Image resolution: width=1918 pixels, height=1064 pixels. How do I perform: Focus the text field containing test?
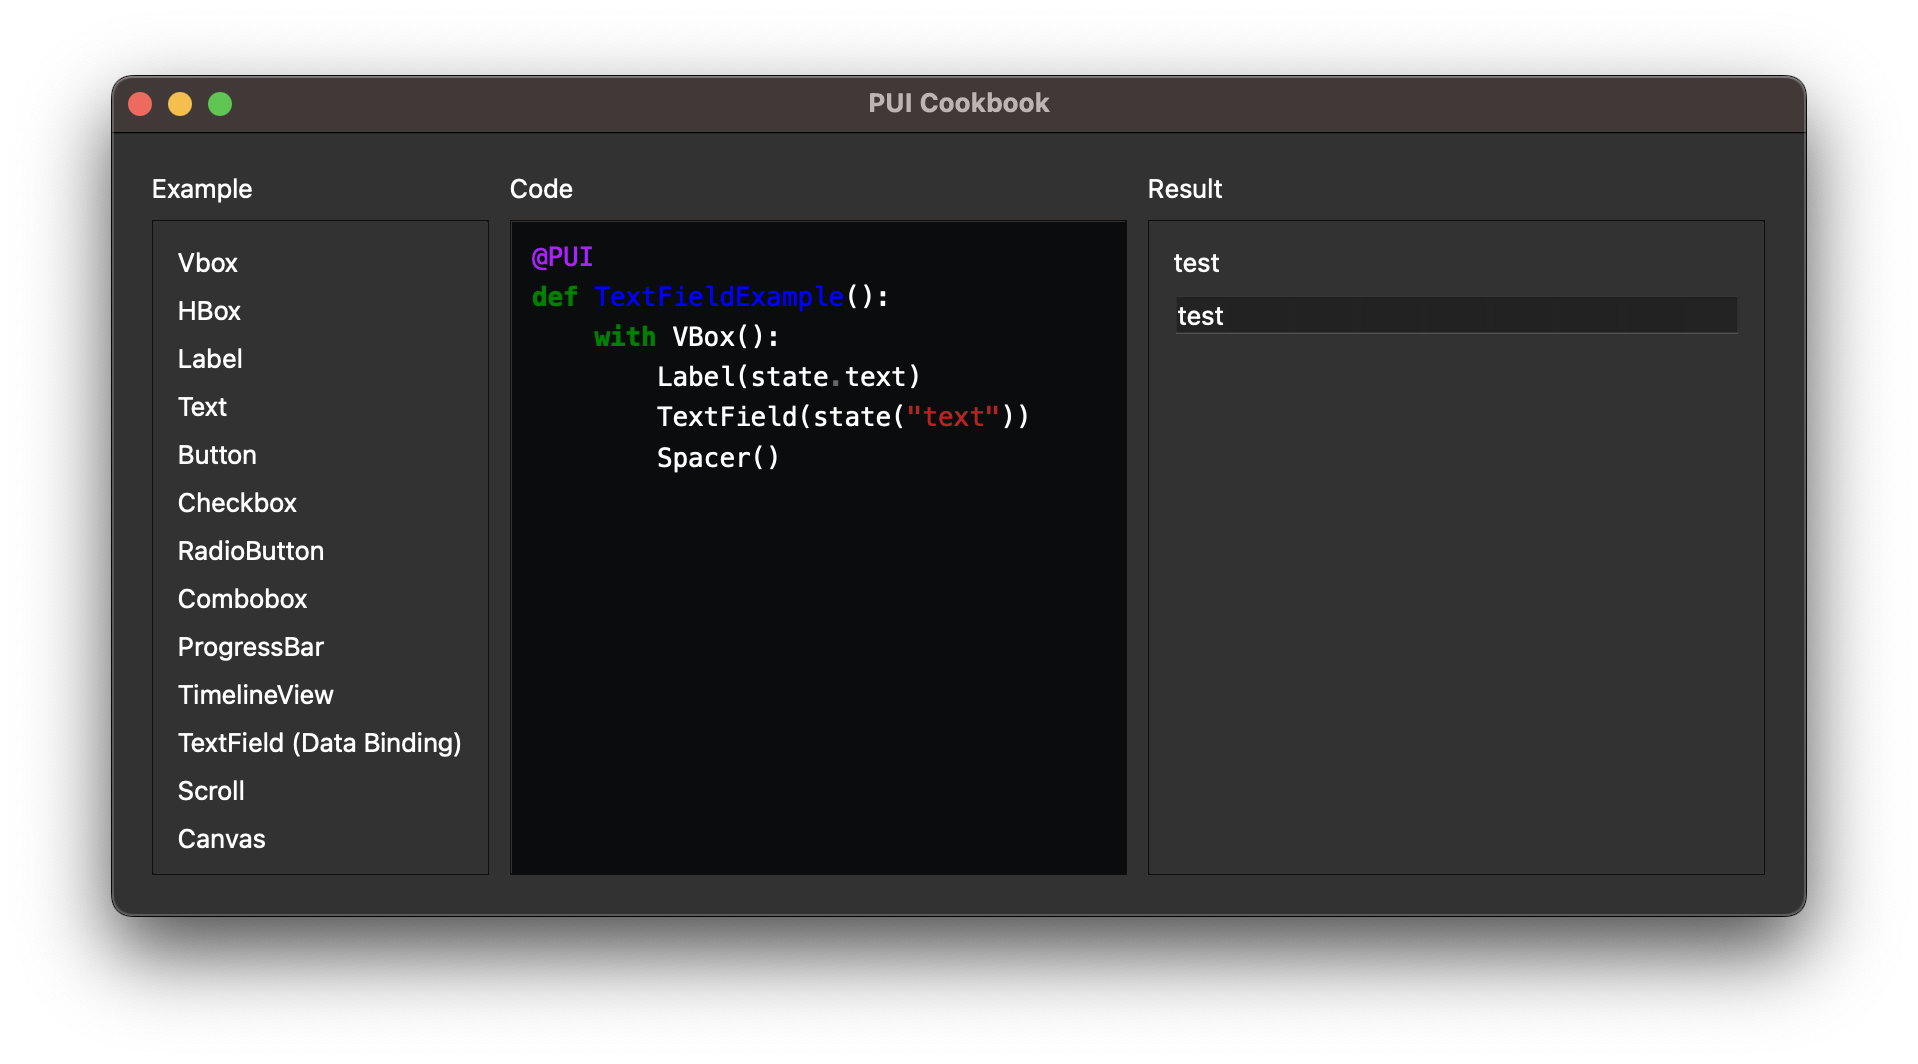click(1456, 316)
